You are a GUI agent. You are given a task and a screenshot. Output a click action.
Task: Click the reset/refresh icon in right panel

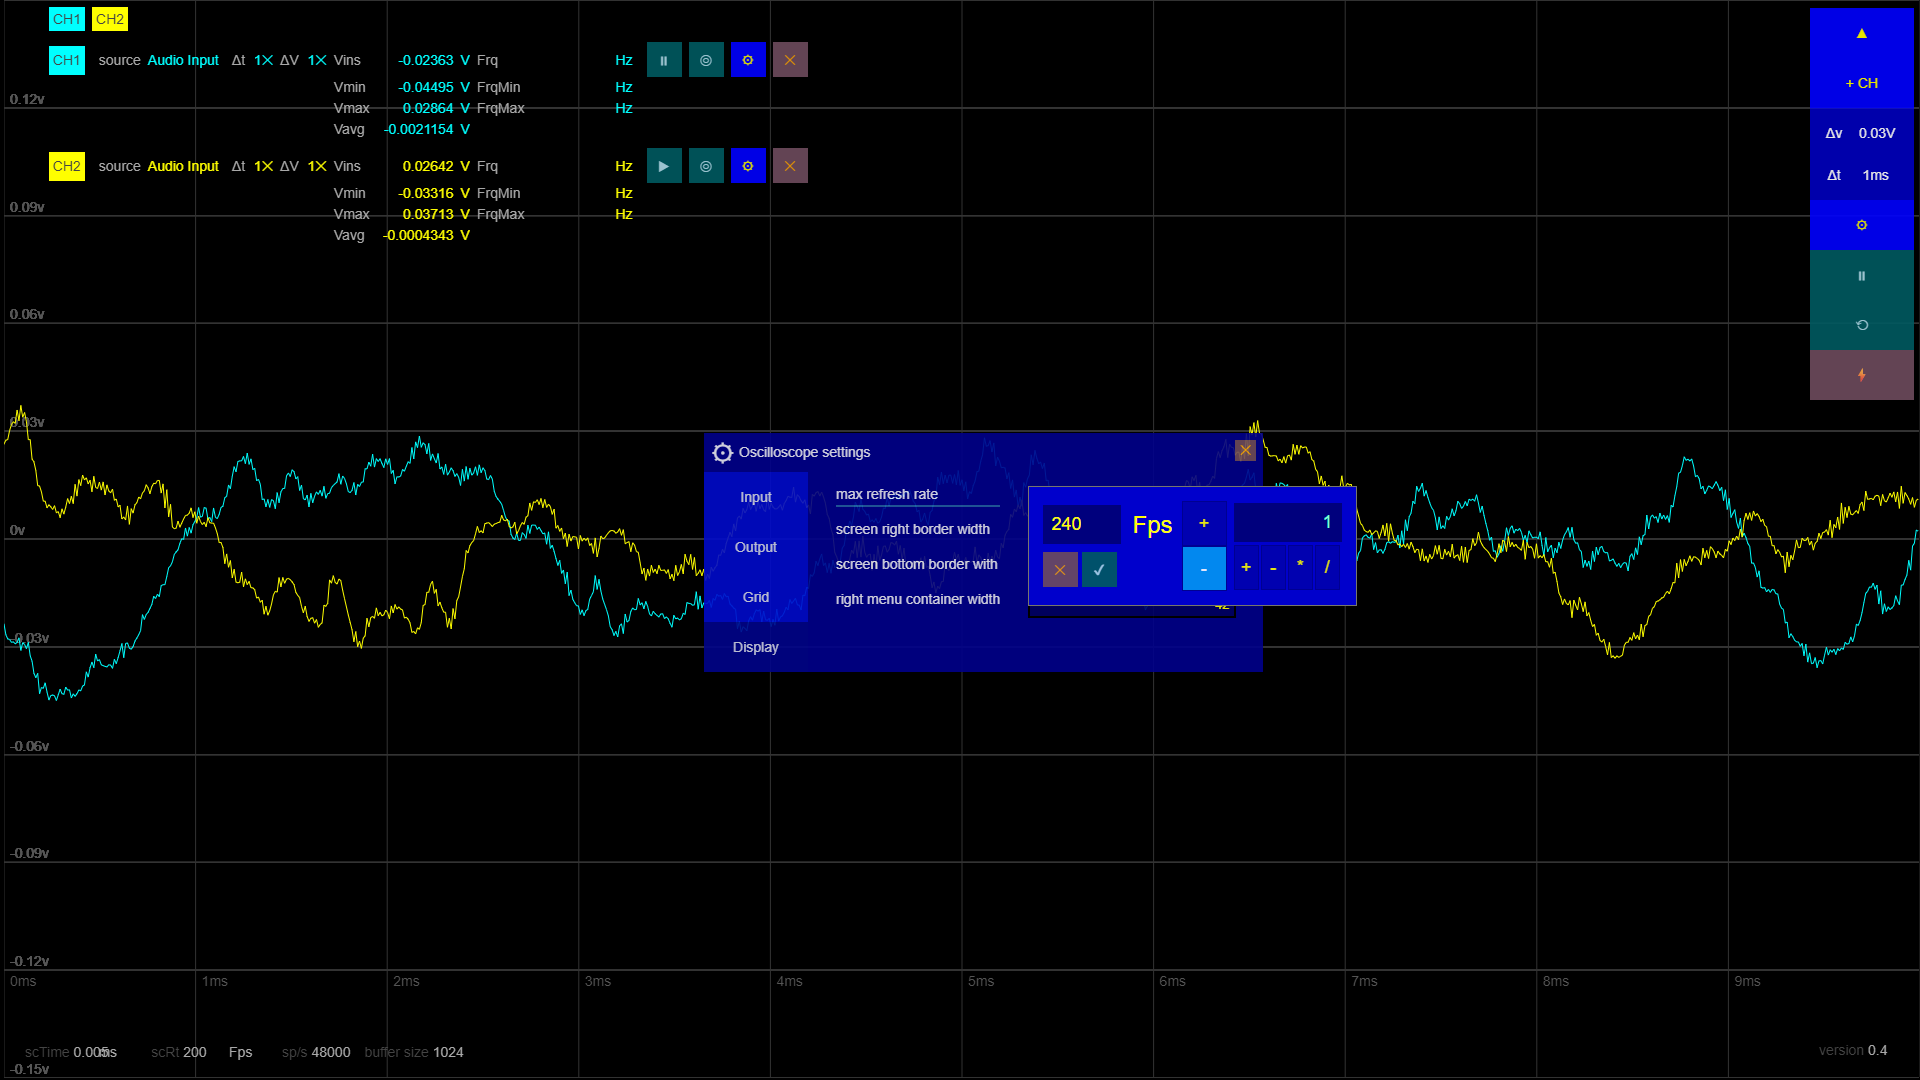pos(1861,325)
